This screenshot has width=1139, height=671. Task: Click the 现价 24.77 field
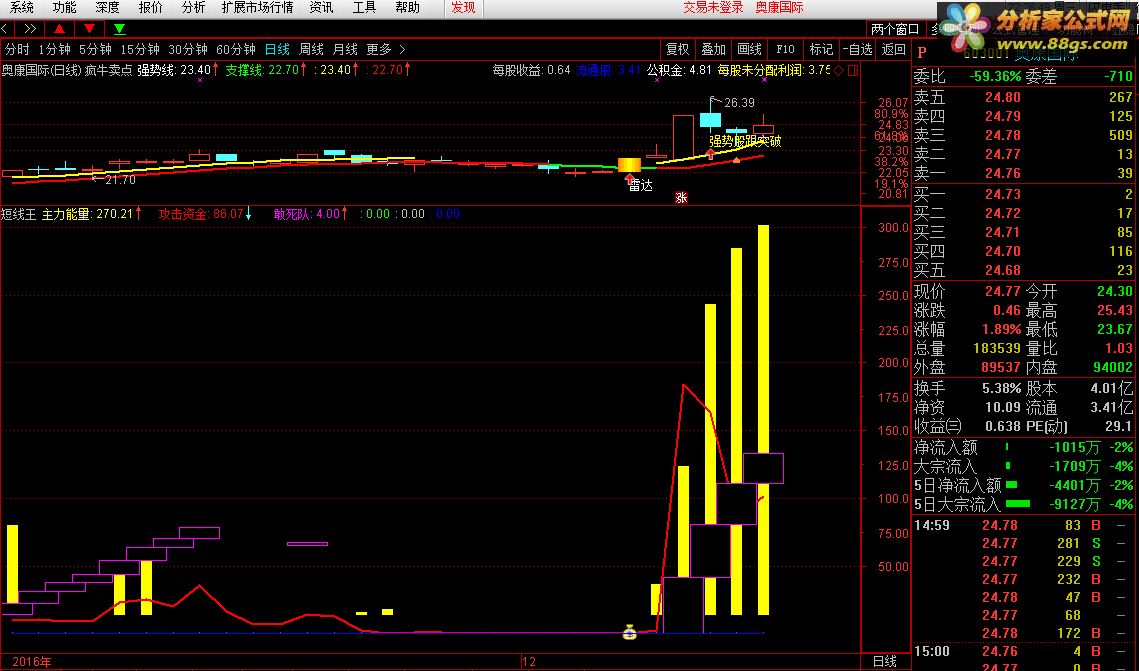click(x=968, y=292)
